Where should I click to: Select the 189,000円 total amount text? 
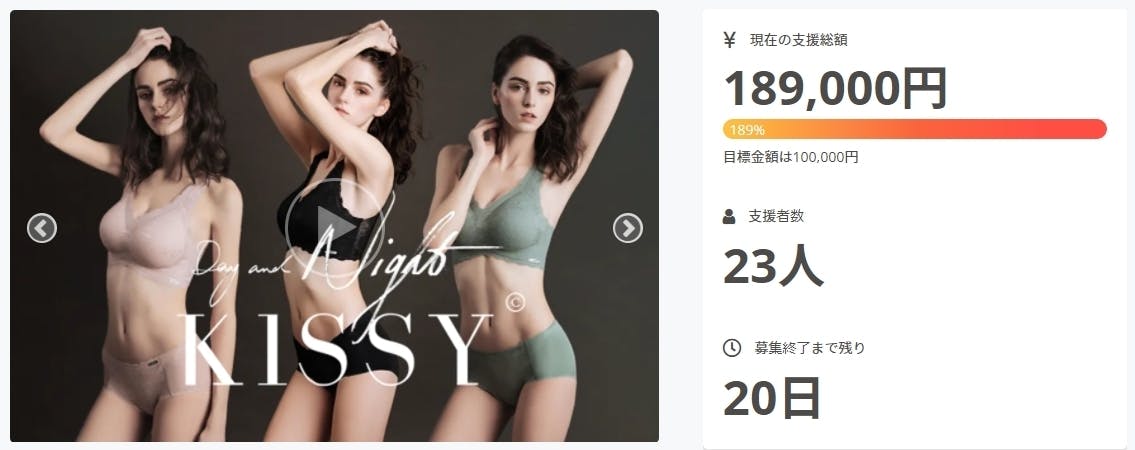pos(835,88)
